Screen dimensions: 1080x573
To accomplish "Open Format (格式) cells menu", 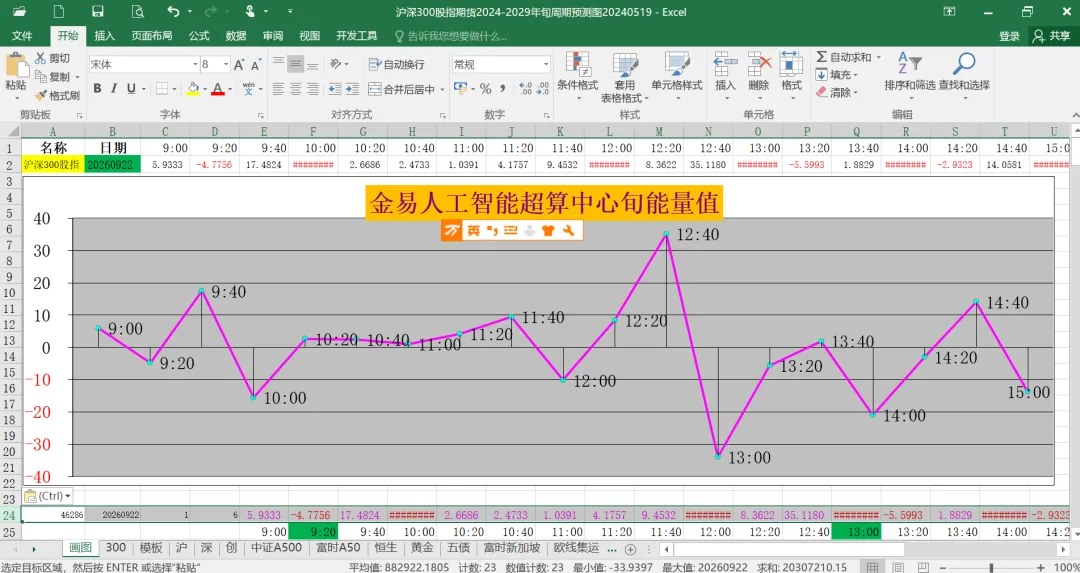I will pos(791,76).
